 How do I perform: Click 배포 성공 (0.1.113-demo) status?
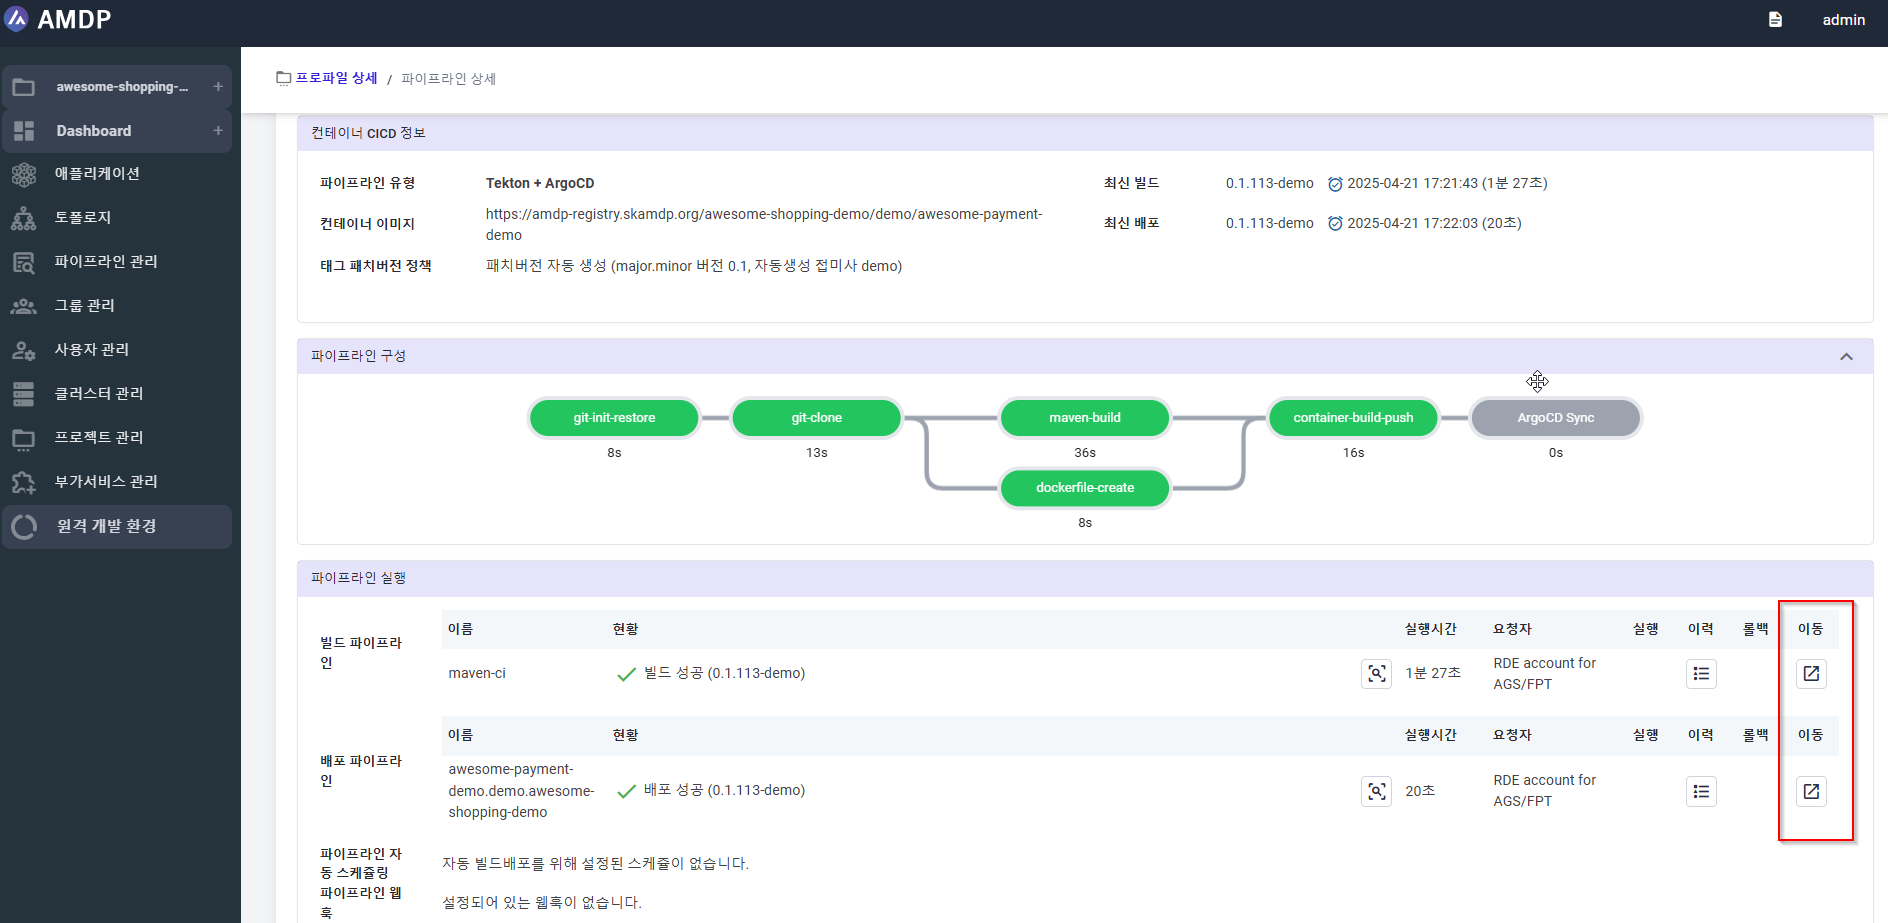coord(724,791)
